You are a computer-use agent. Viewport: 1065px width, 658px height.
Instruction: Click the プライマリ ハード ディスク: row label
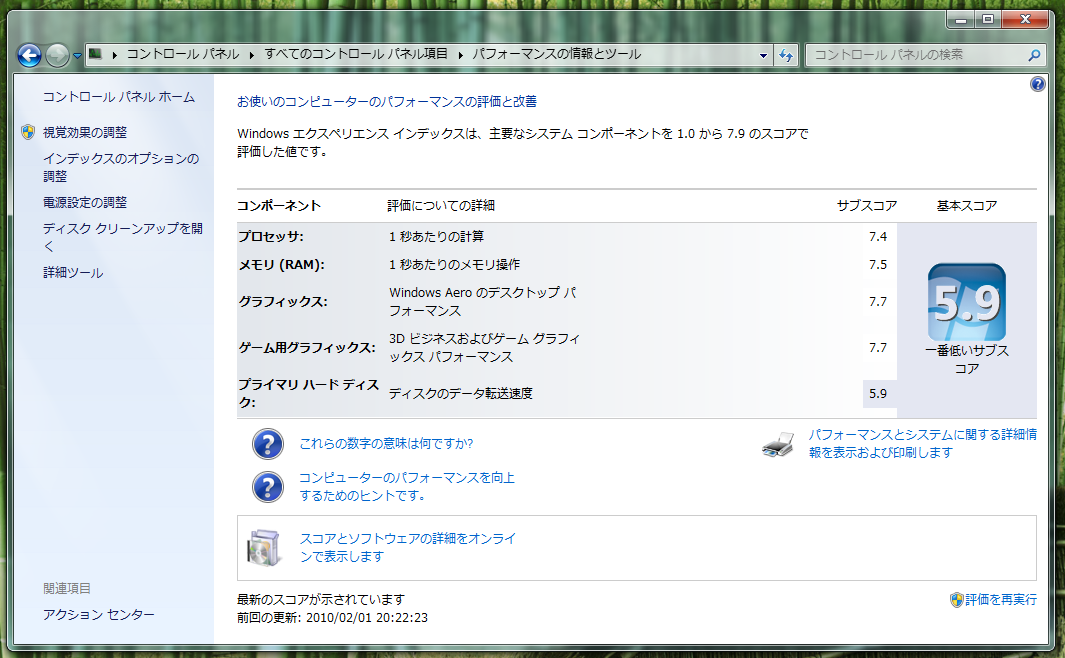[x=308, y=393]
